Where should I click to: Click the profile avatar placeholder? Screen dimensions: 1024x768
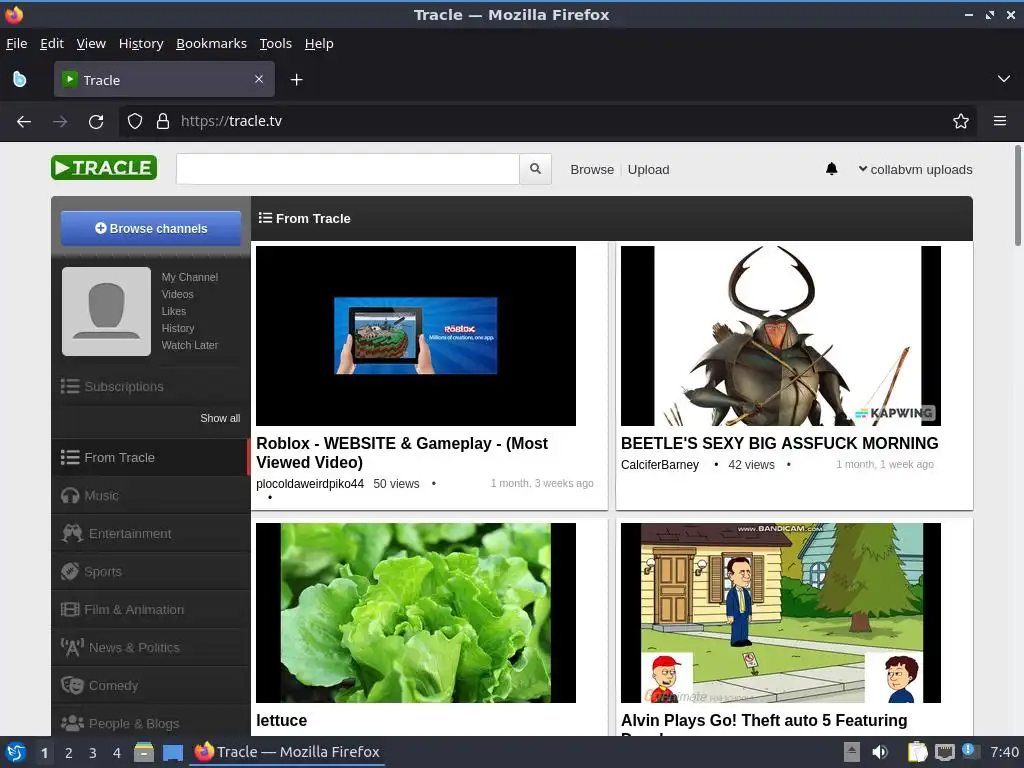(x=106, y=312)
